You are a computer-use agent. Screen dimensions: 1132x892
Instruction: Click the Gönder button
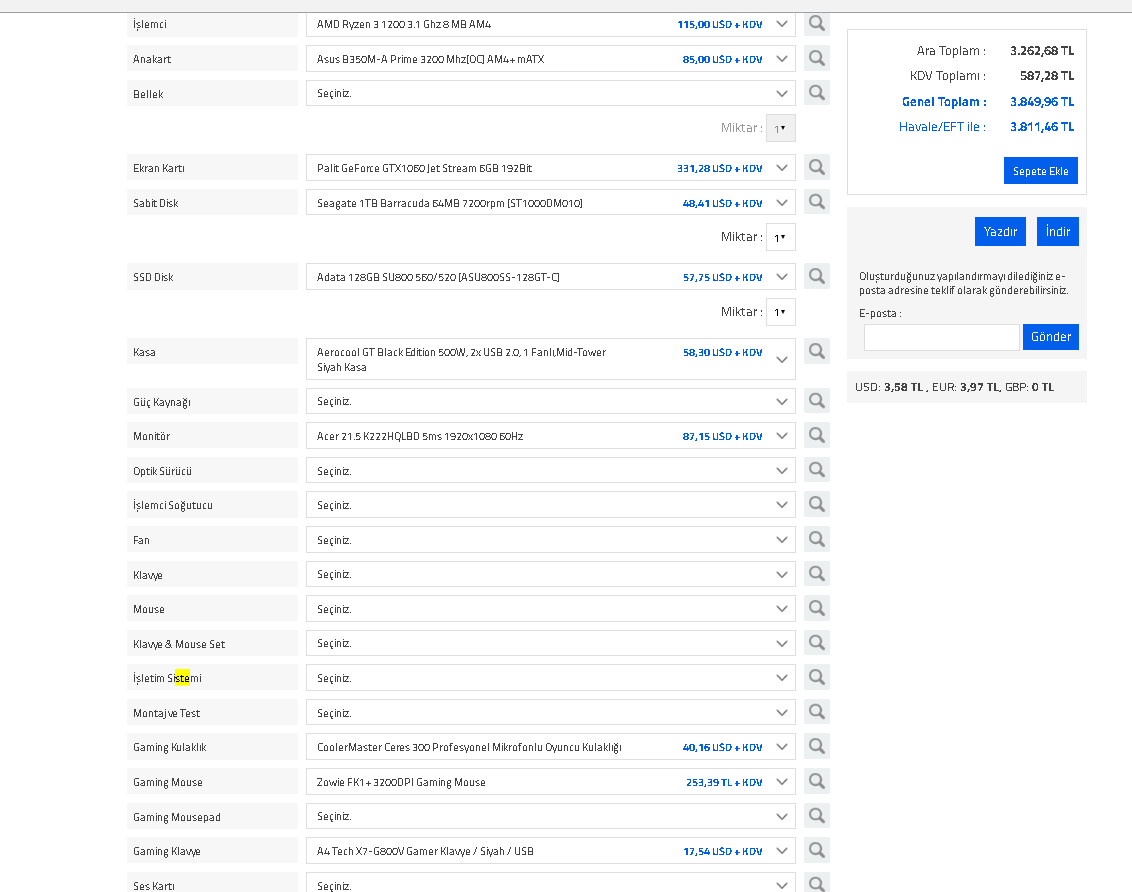[1050, 337]
